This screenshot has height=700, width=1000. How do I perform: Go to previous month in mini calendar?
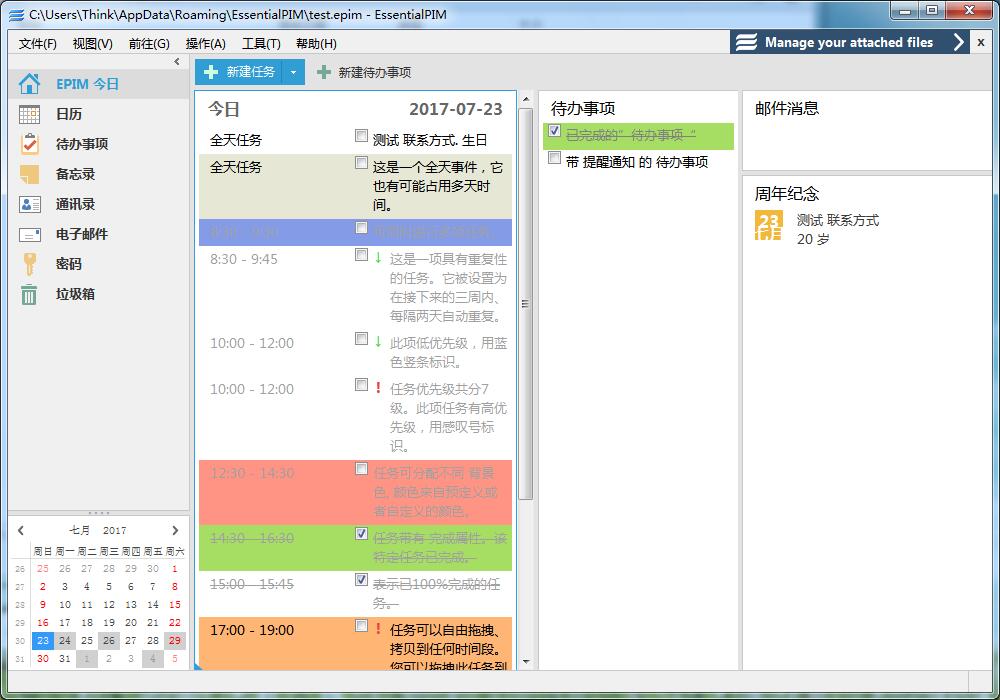(x=21, y=530)
